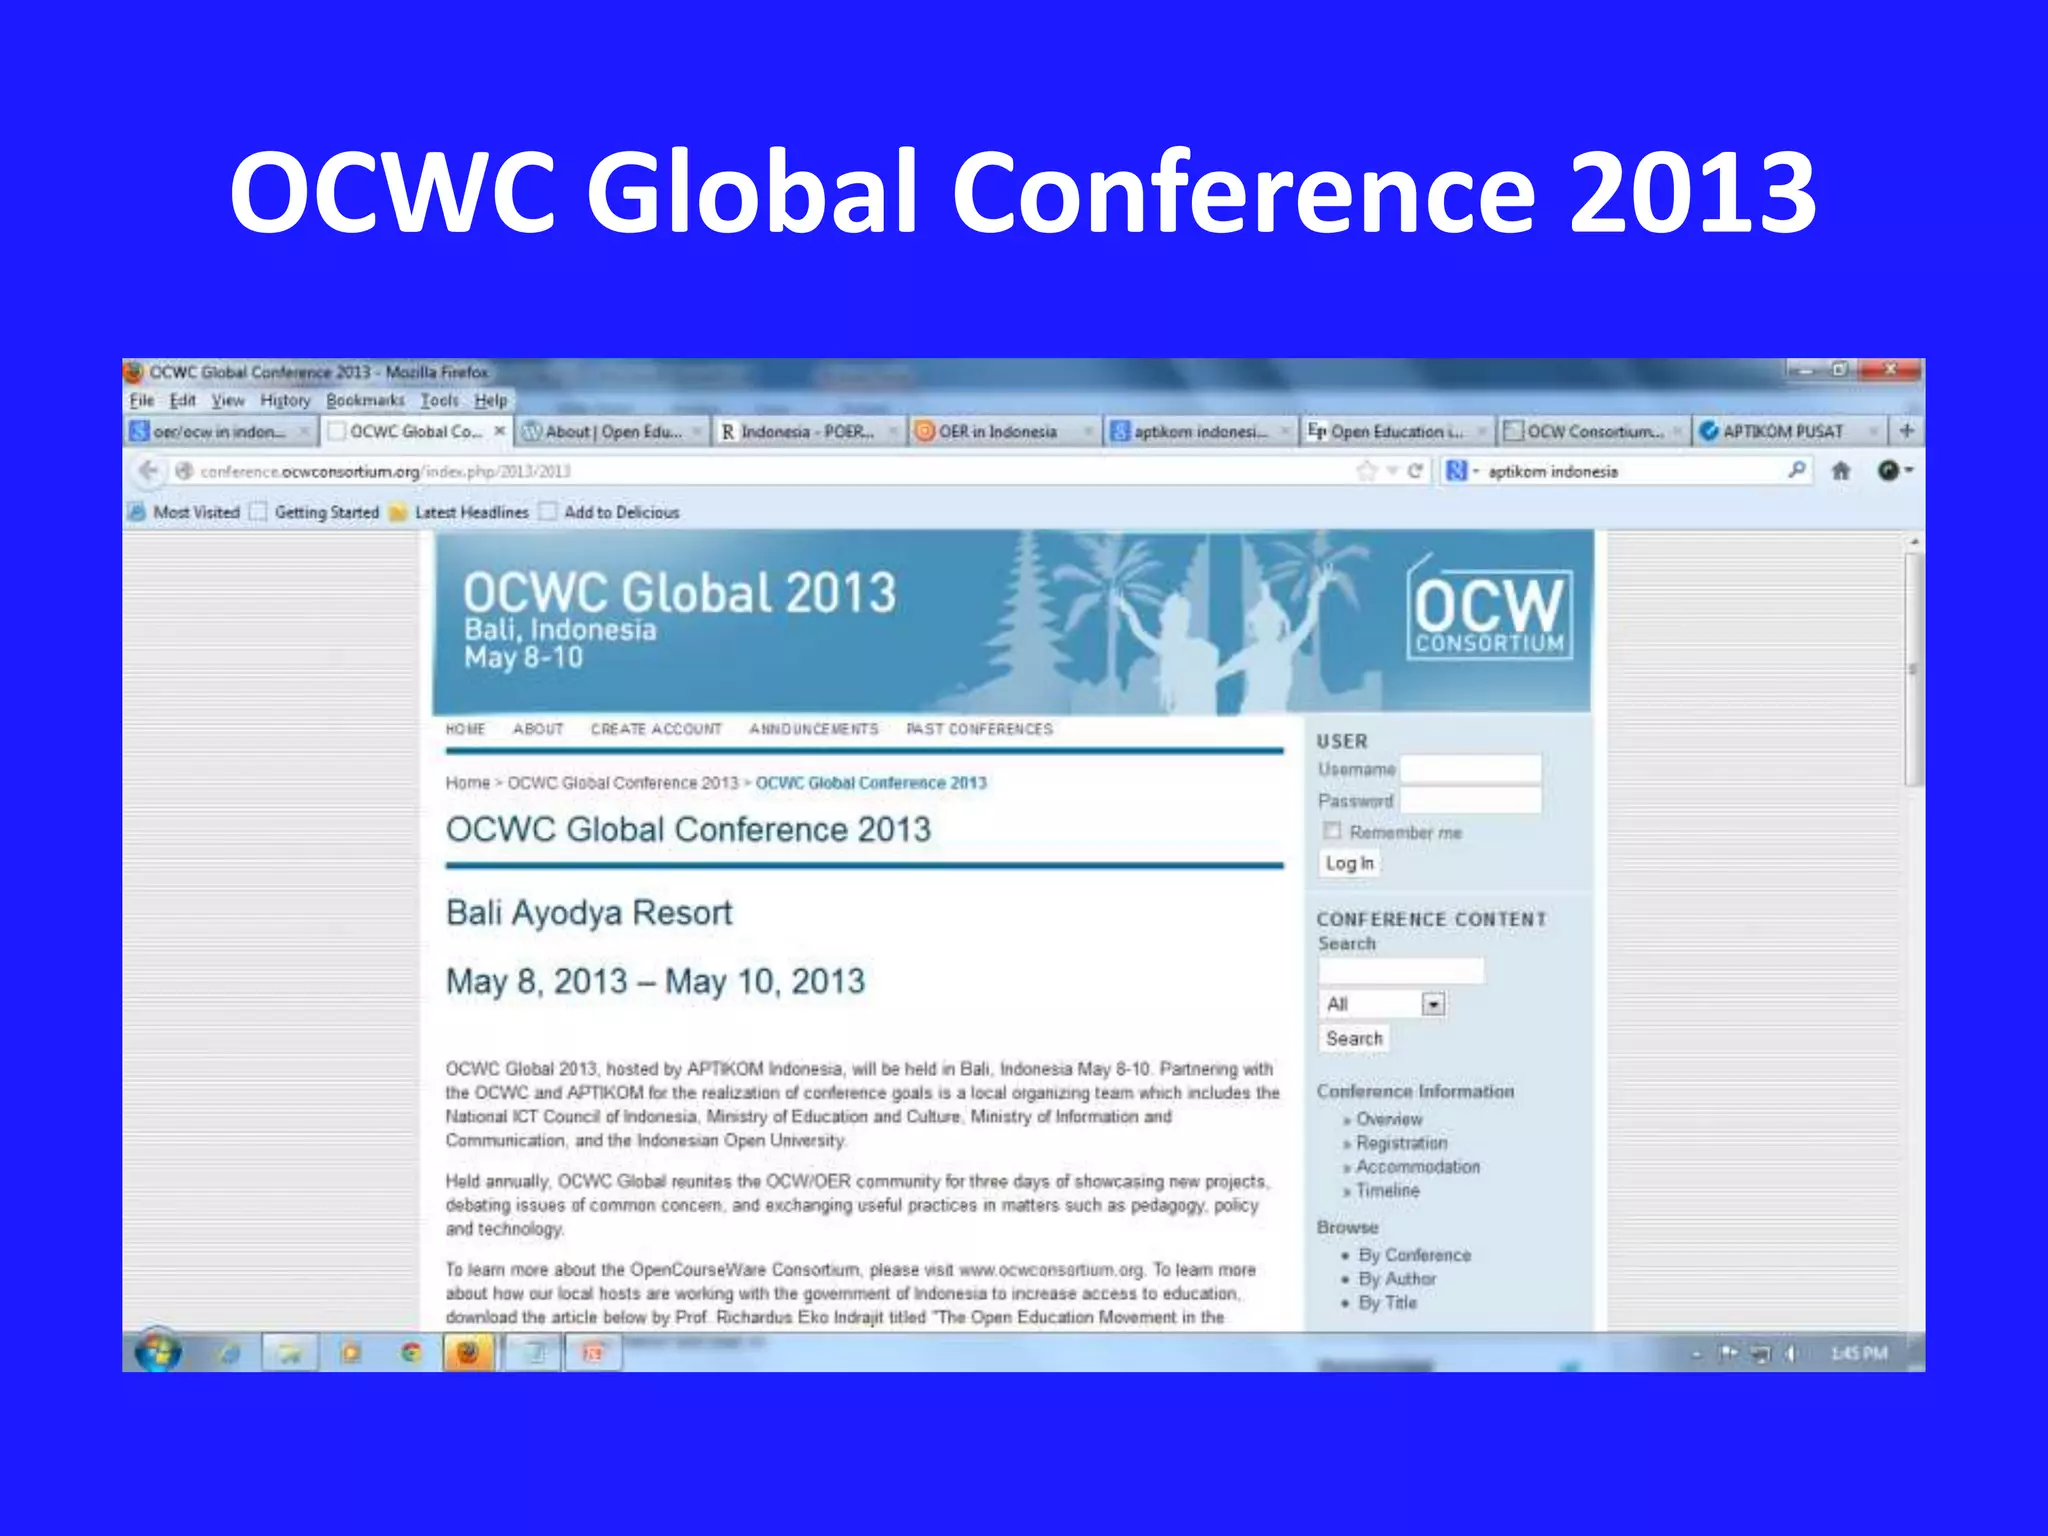Click the conference content search field
The width and height of the screenshot is (2048, 1536).
pyautogui.click(x=1401, y=971)
